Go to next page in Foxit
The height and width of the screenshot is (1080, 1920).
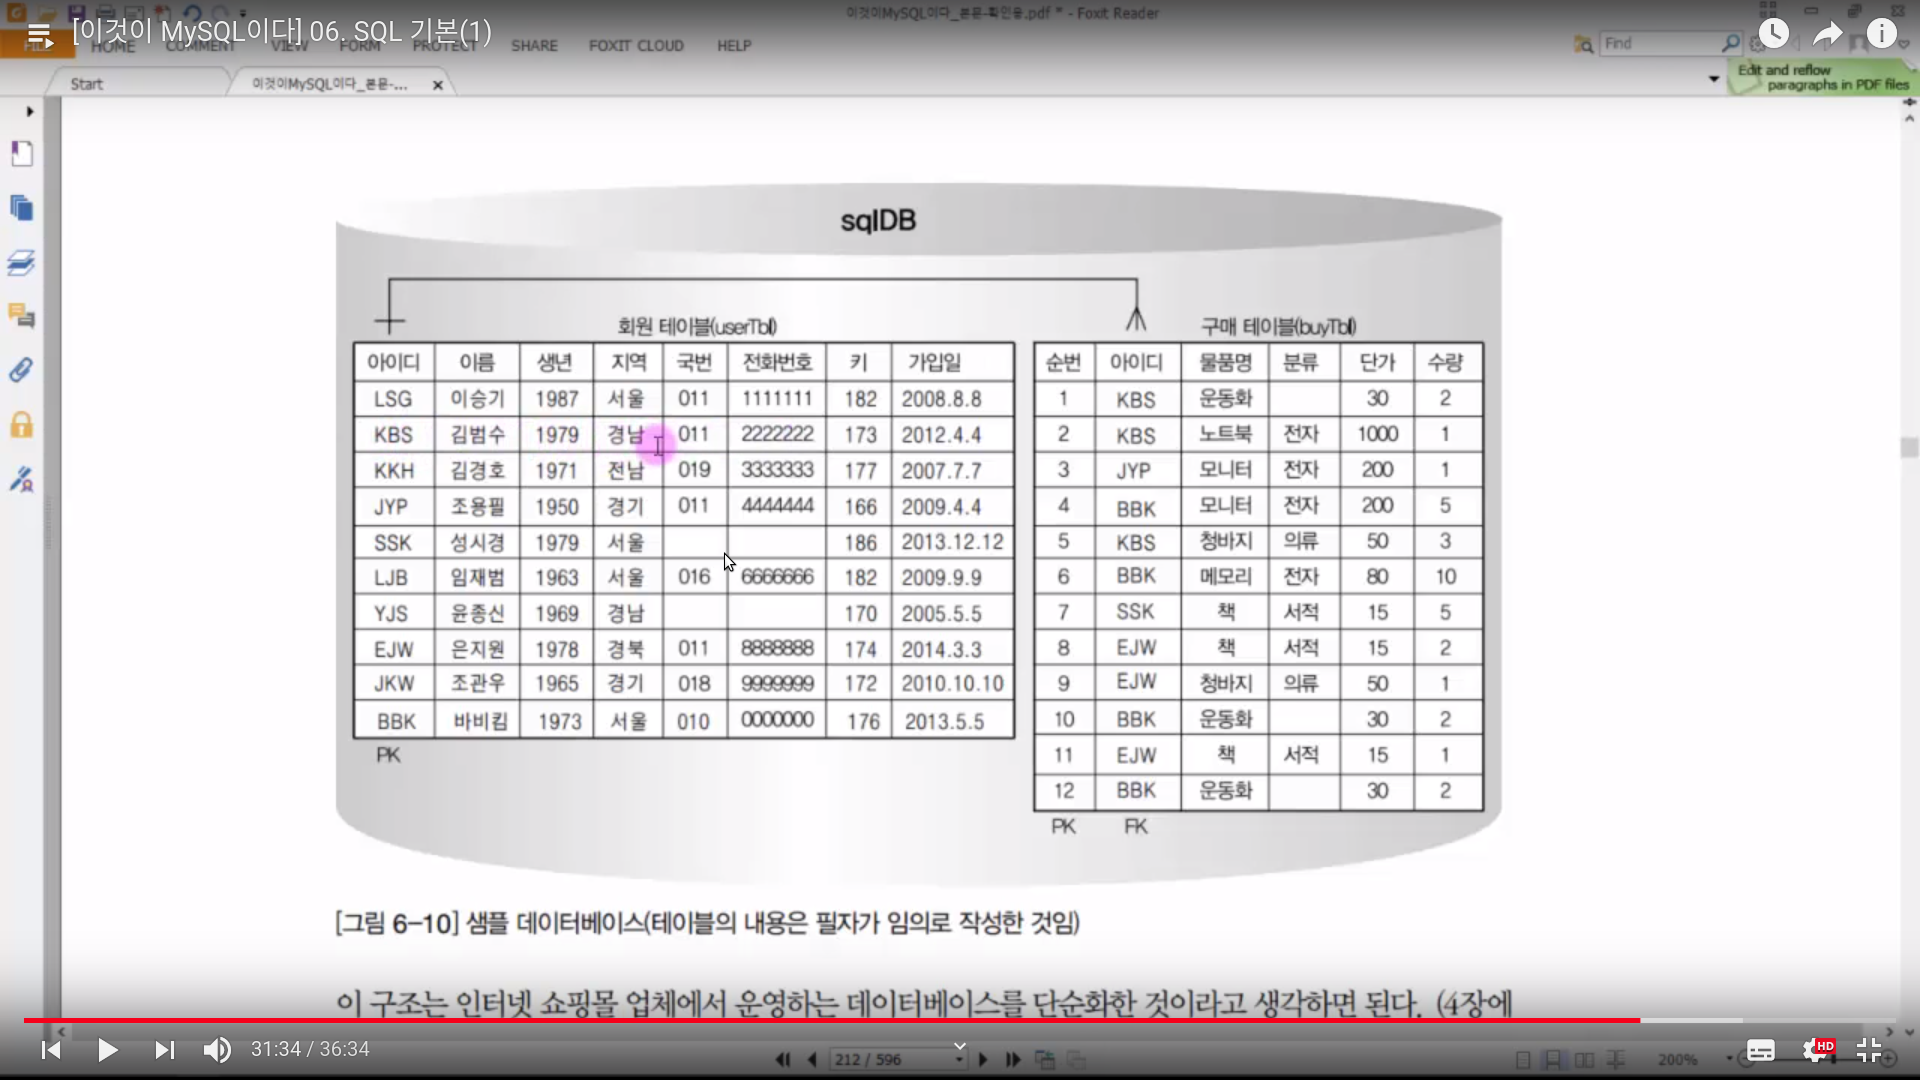983,1059
